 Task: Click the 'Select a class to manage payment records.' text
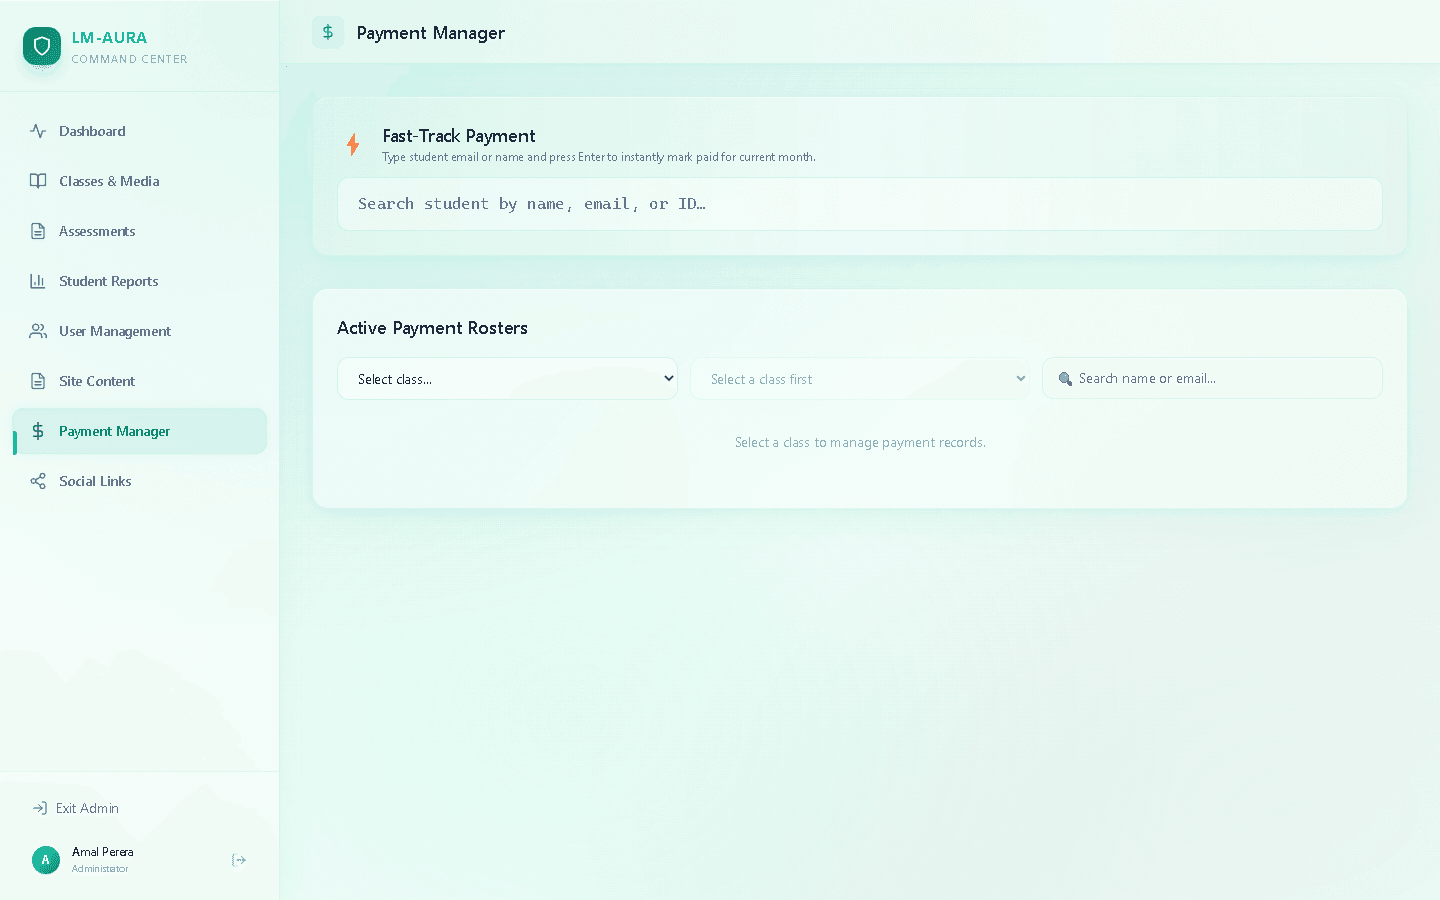tap(860, 442)
